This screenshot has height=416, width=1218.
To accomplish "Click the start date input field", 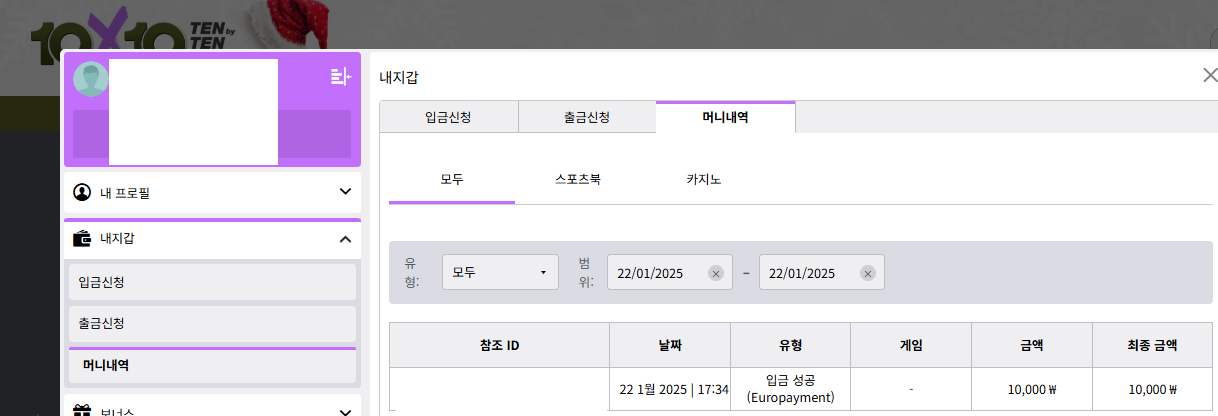I will tap(657, 273).
